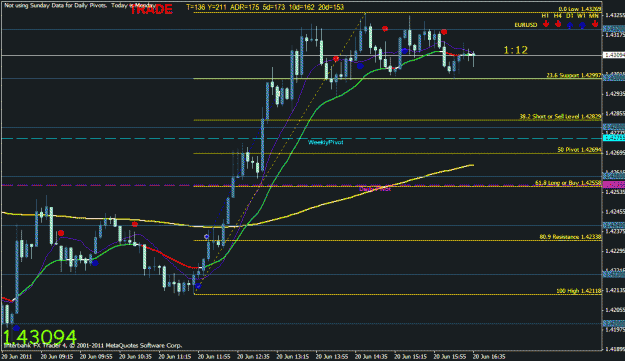Click the 1:12 candle countdown timer
The height and width of the screenshot is (361, 625).
click(515, 50)
